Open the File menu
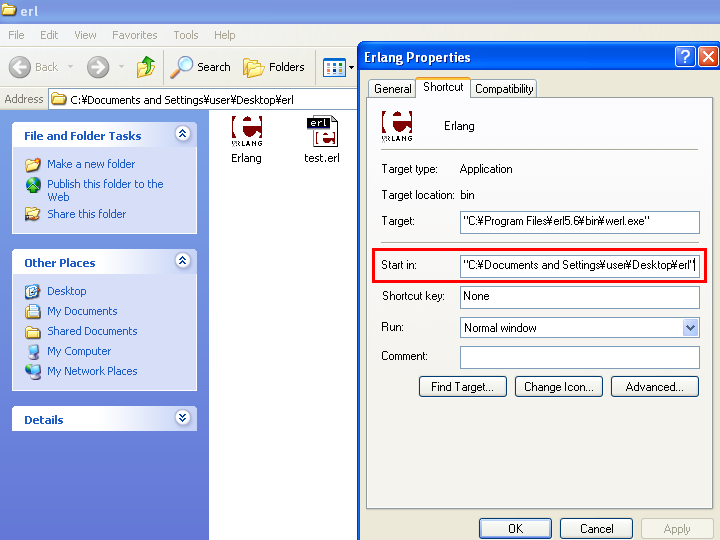The height and width of the screenshot is (540, 720). (x=16, y=35)
